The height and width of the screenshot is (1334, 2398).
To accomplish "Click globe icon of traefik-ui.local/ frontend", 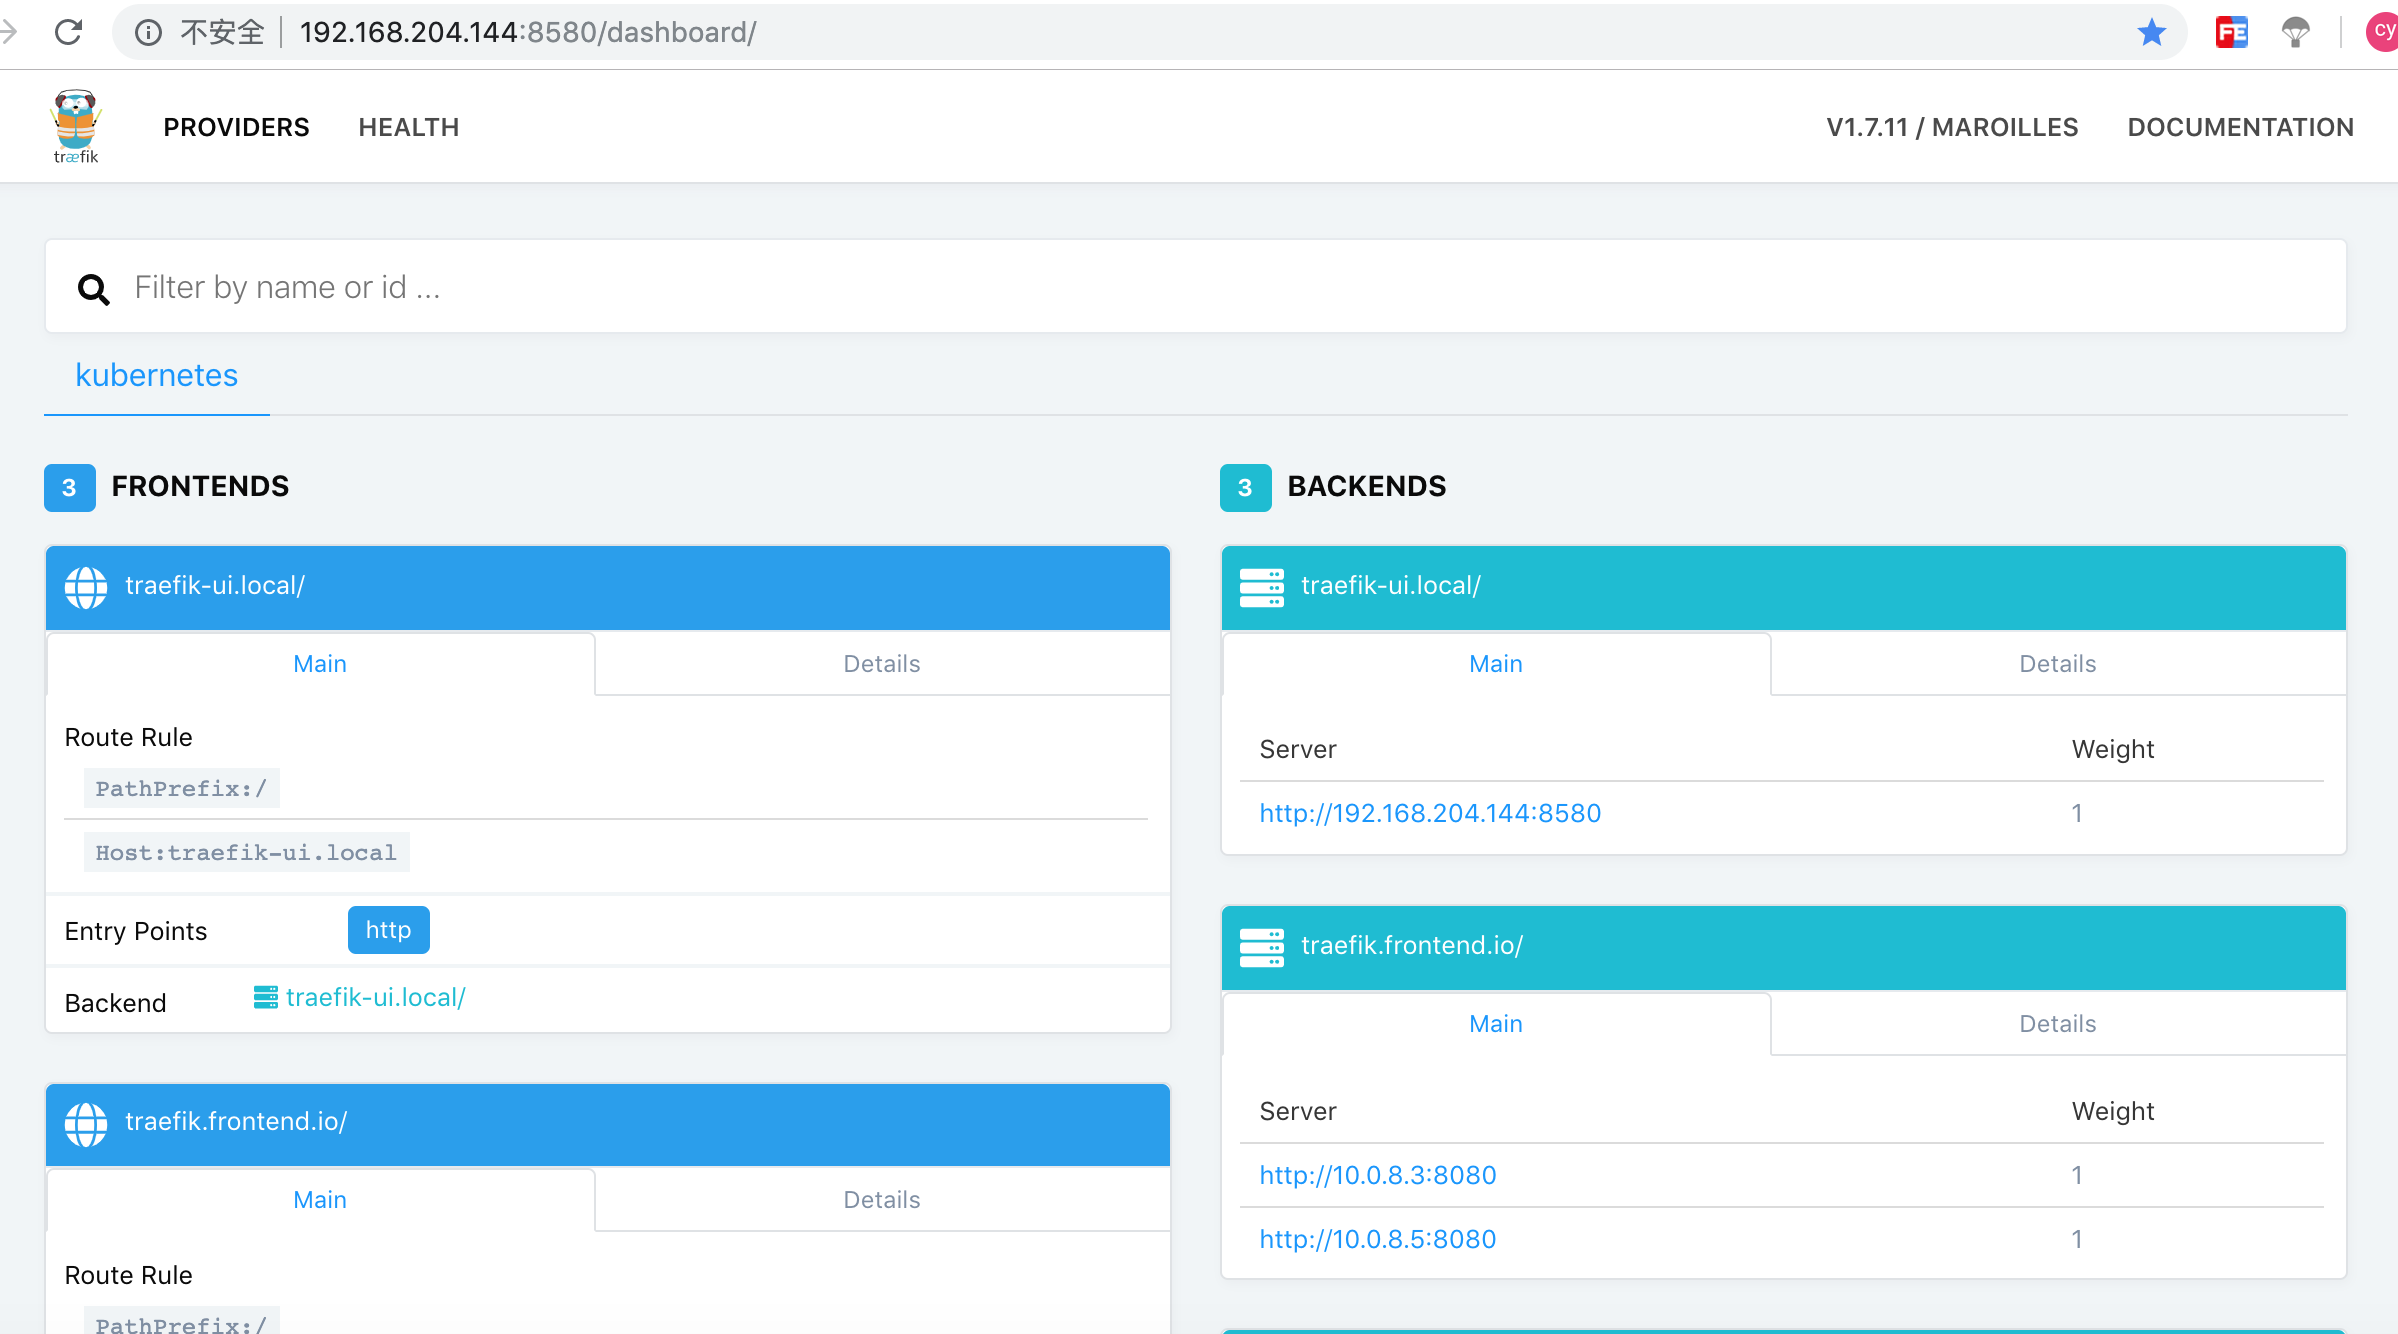I will click(x=86, y=587).
